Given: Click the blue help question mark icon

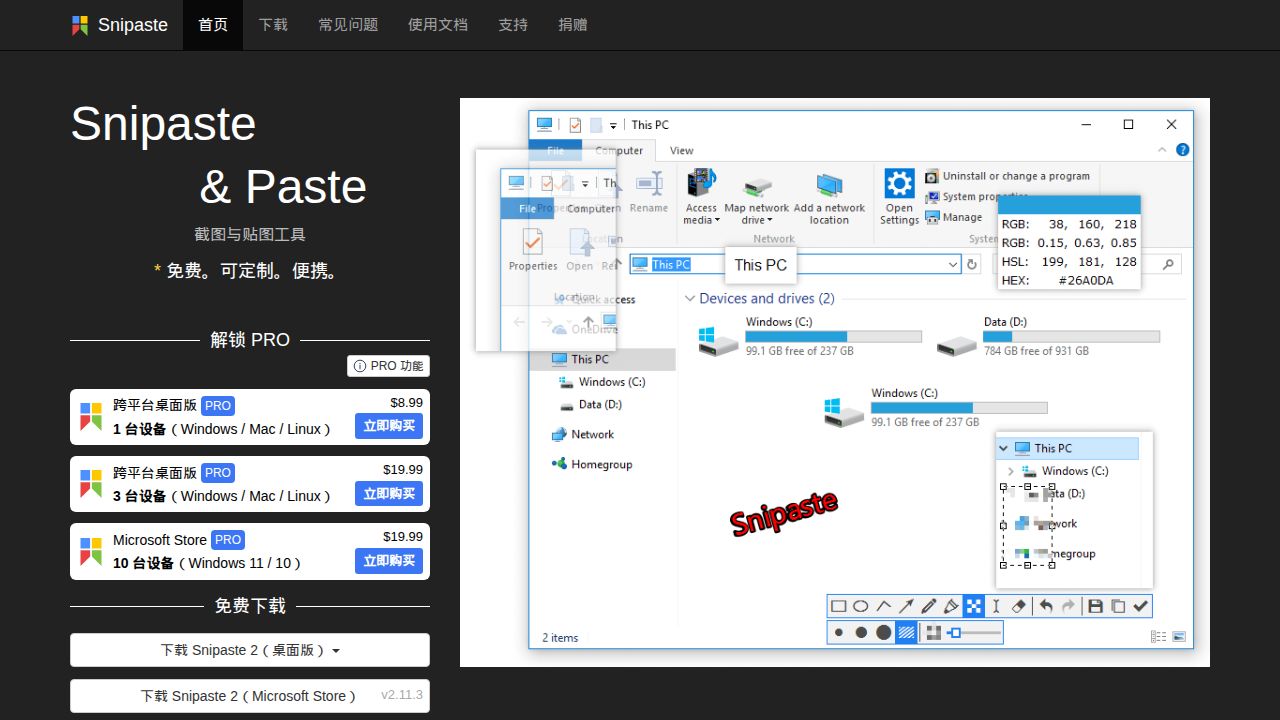Looking at the screenshot, I should 1183,150.
